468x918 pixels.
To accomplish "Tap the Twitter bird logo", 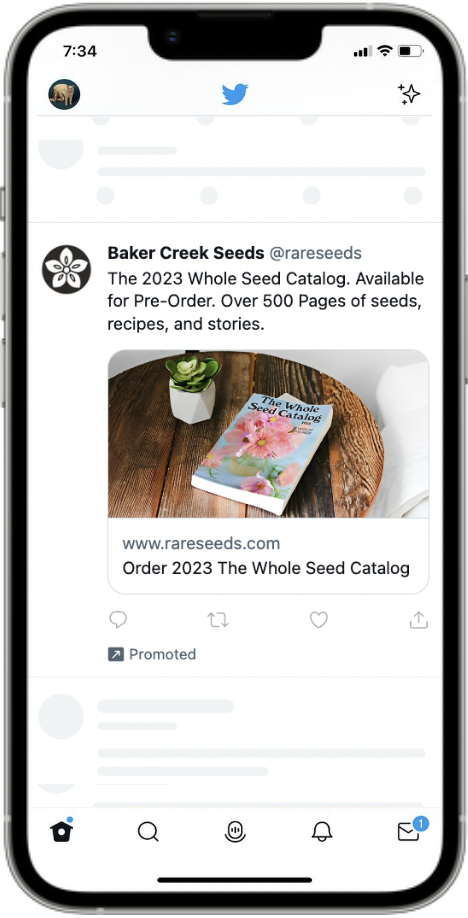I will point(235,94).
